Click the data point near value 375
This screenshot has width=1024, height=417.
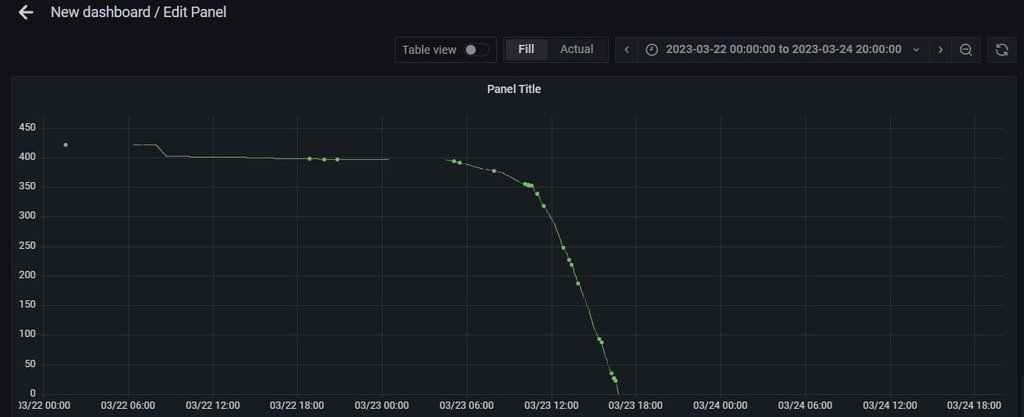pyautogui.click(x=494, y=171)
